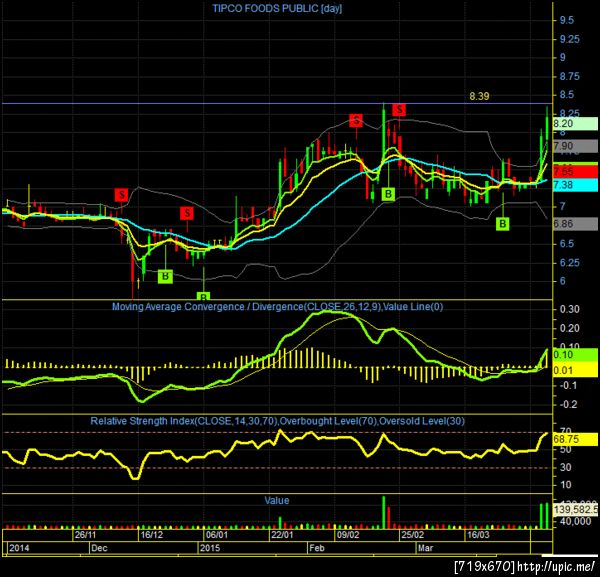Click the 0.20 MACD axis label
600x577 pixels.
(x=569, y=328)
